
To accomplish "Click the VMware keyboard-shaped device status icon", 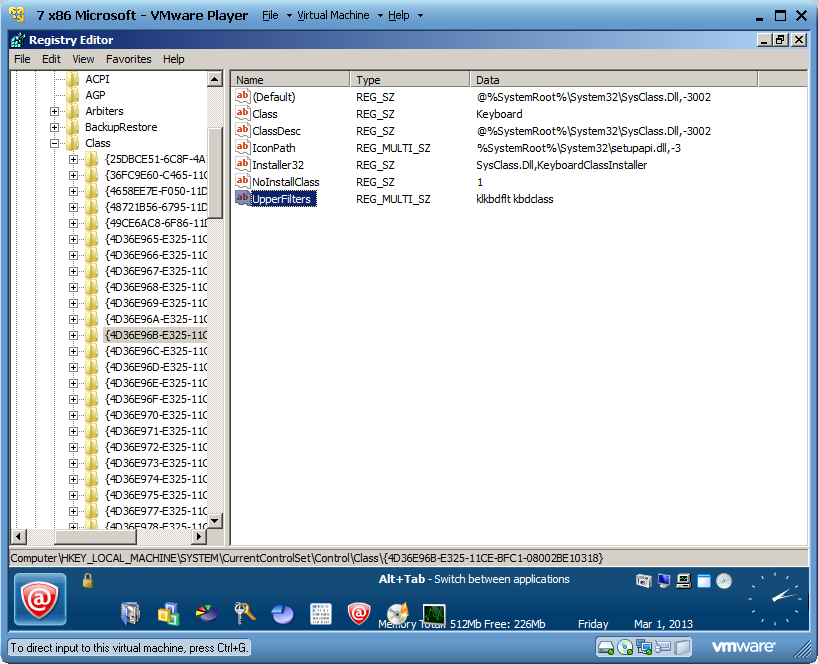I will coord(663,647).
